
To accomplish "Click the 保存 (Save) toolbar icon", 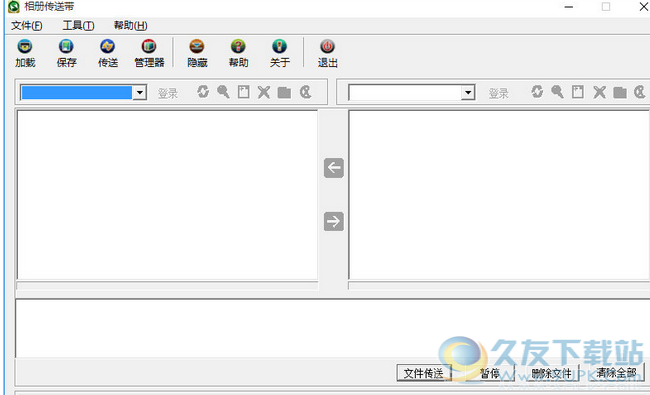I will (66, 53).
